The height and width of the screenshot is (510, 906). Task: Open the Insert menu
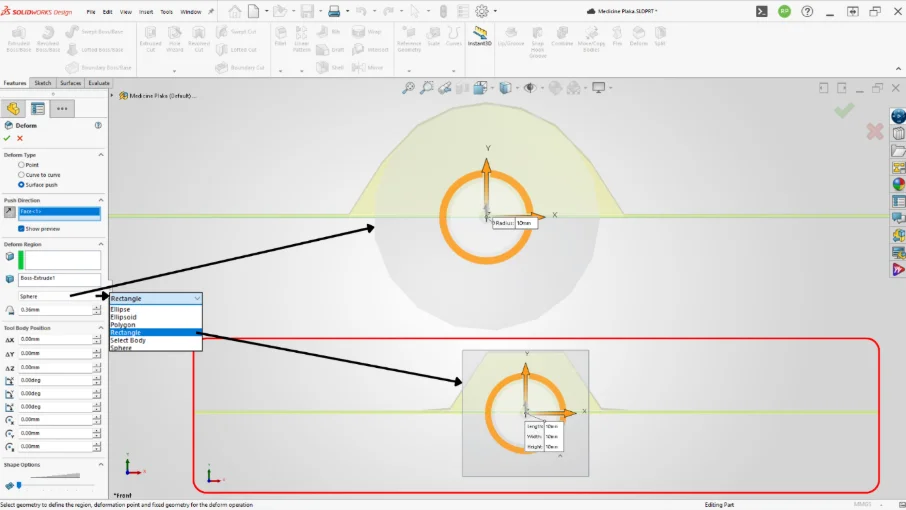coord(146,12)
